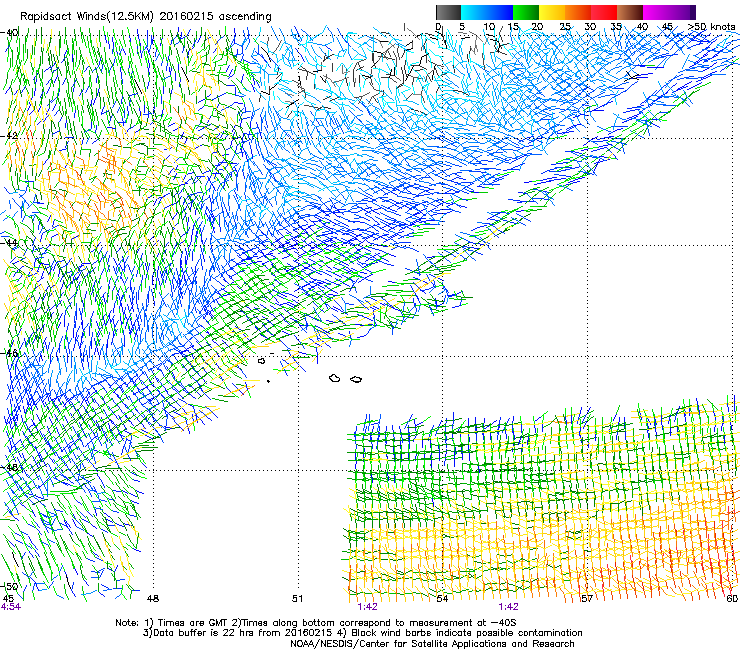Click the right island outline near 52E

[356, 379]
